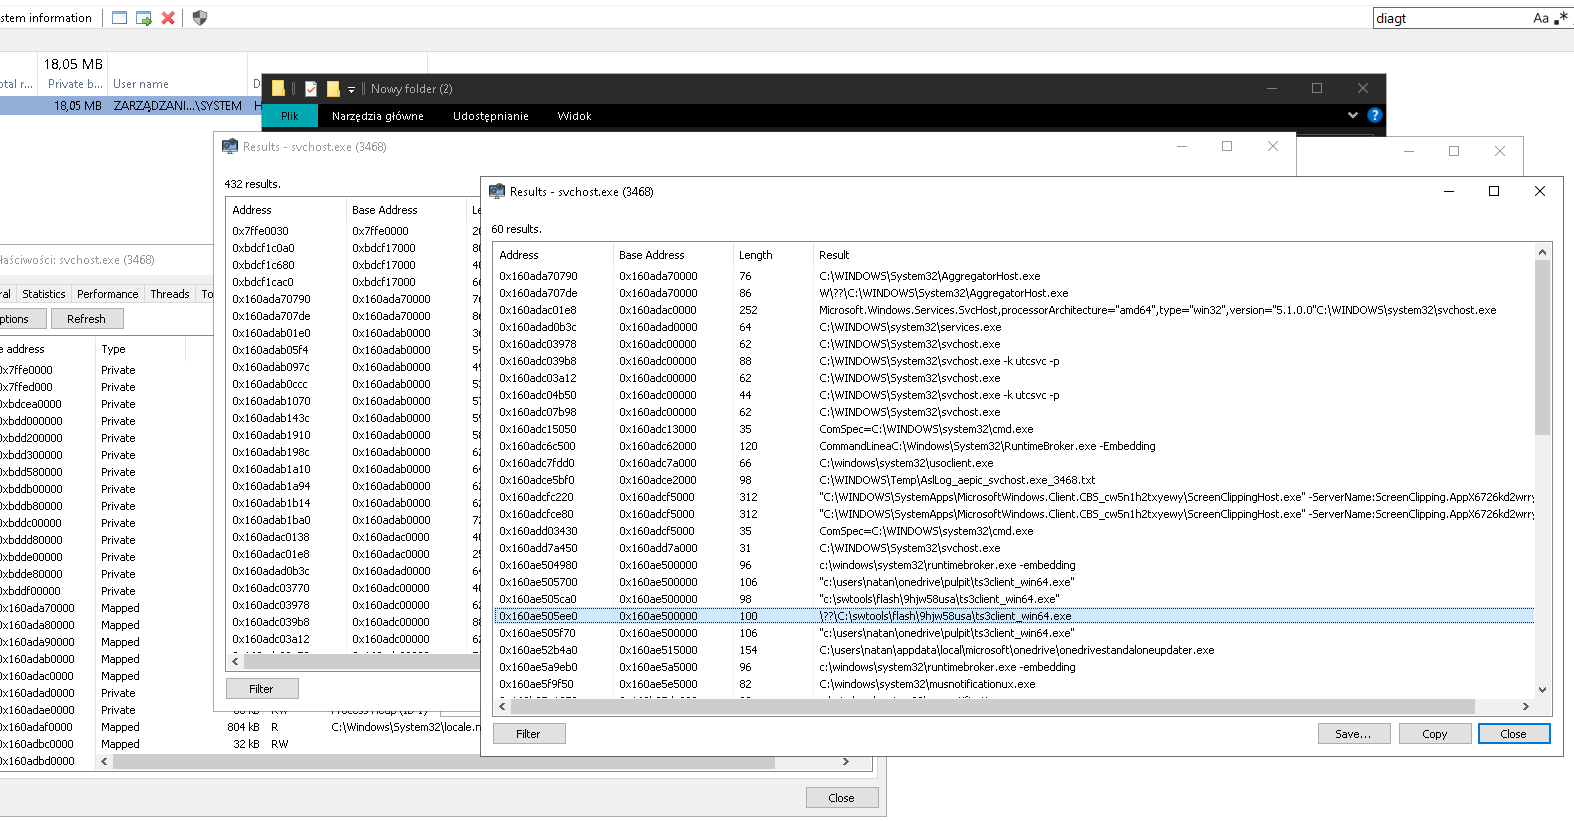Screen dimensions: 1574x821
Task: Click the red X kill process icon
Action: pos(168,18)
